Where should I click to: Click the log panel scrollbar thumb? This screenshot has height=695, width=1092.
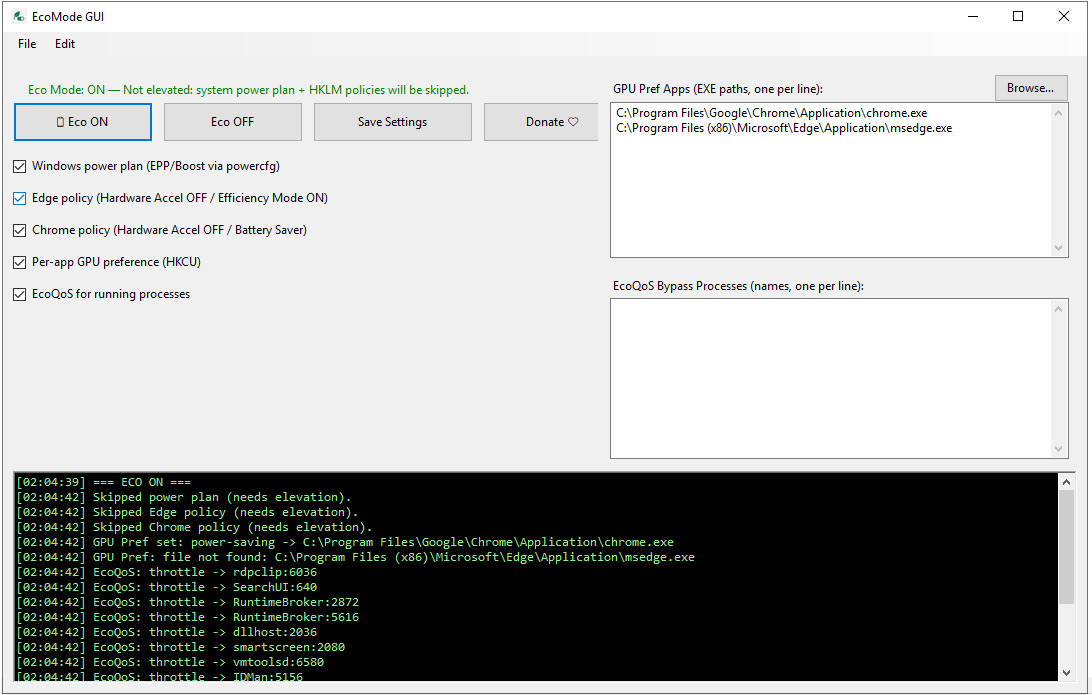1066,547
